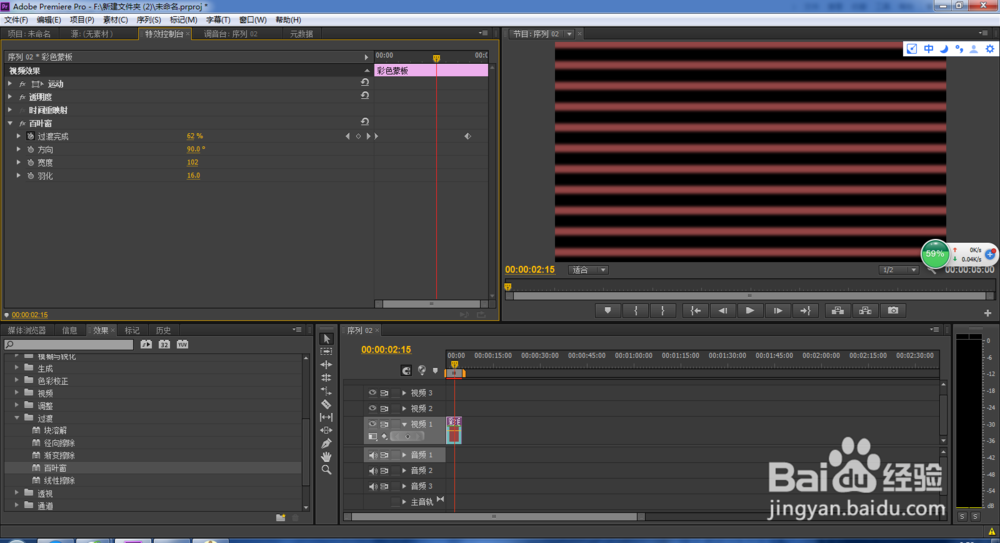Create a new custom bin in Effects panel
This screenshot has height=543, width=1000.
281,517
